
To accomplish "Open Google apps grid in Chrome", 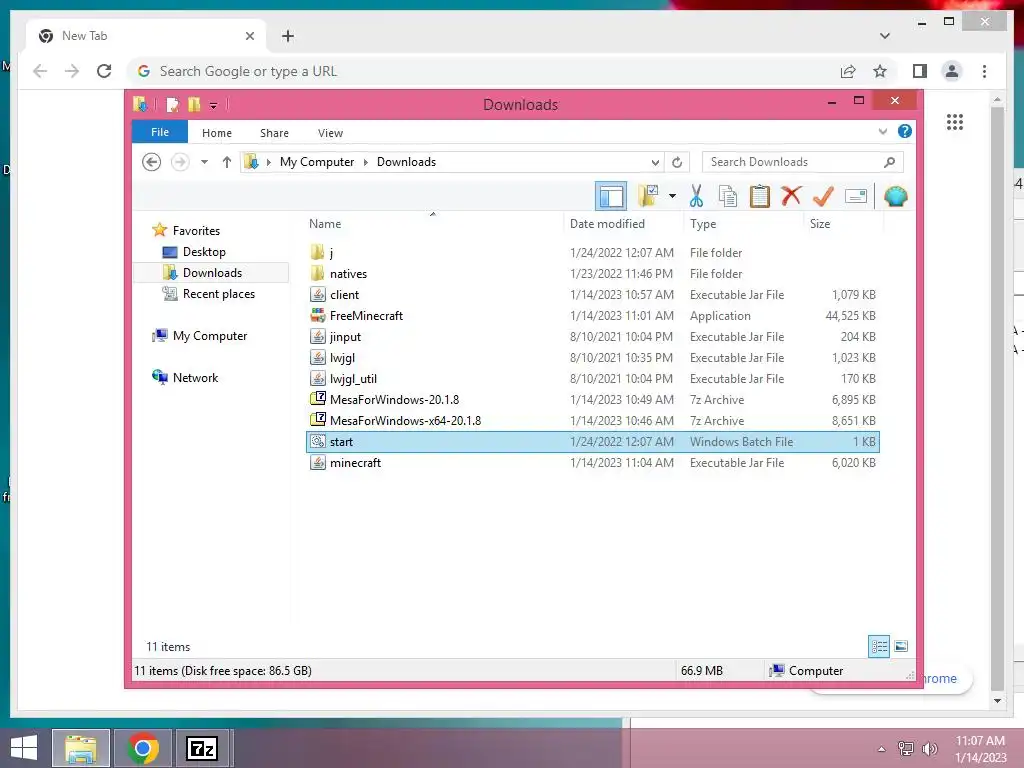I will [x=955, y=122].
